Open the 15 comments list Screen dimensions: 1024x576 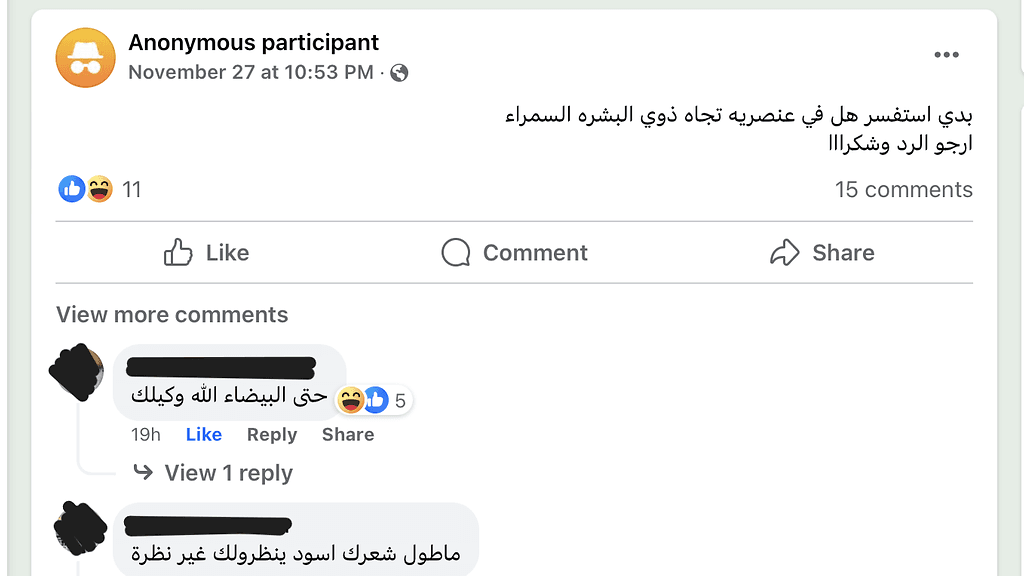pyautogui.click(x=903, y=189)
